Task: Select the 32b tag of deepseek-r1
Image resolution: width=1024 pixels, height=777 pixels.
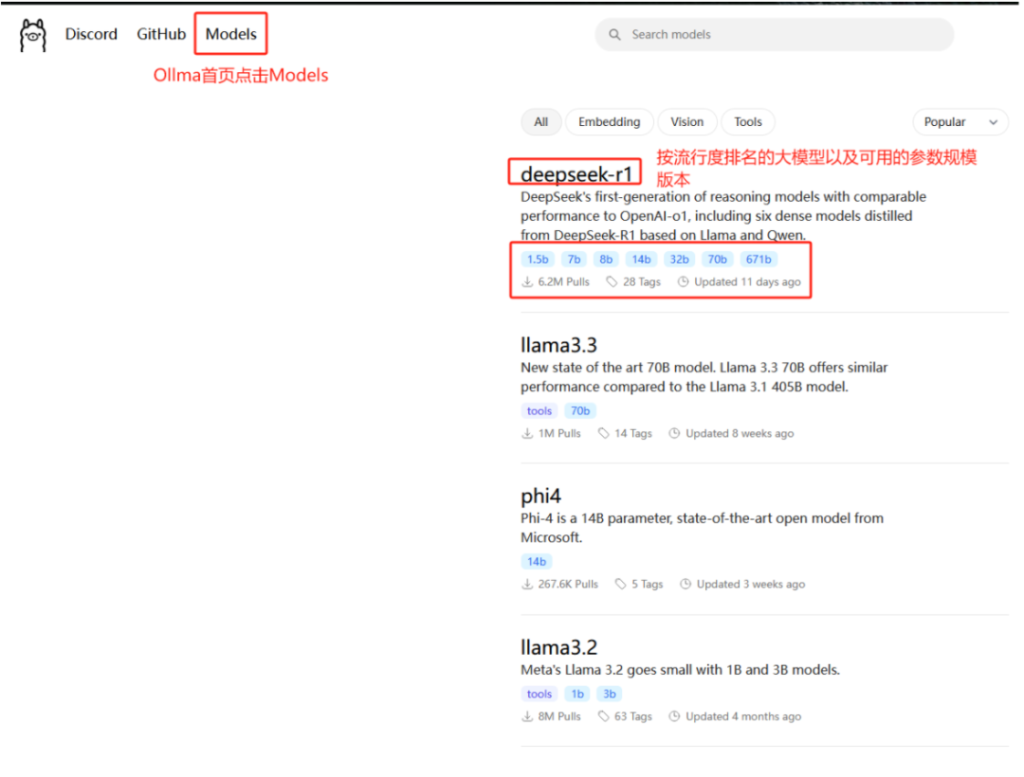Action: pyautogui.click(x=679, y=260)
